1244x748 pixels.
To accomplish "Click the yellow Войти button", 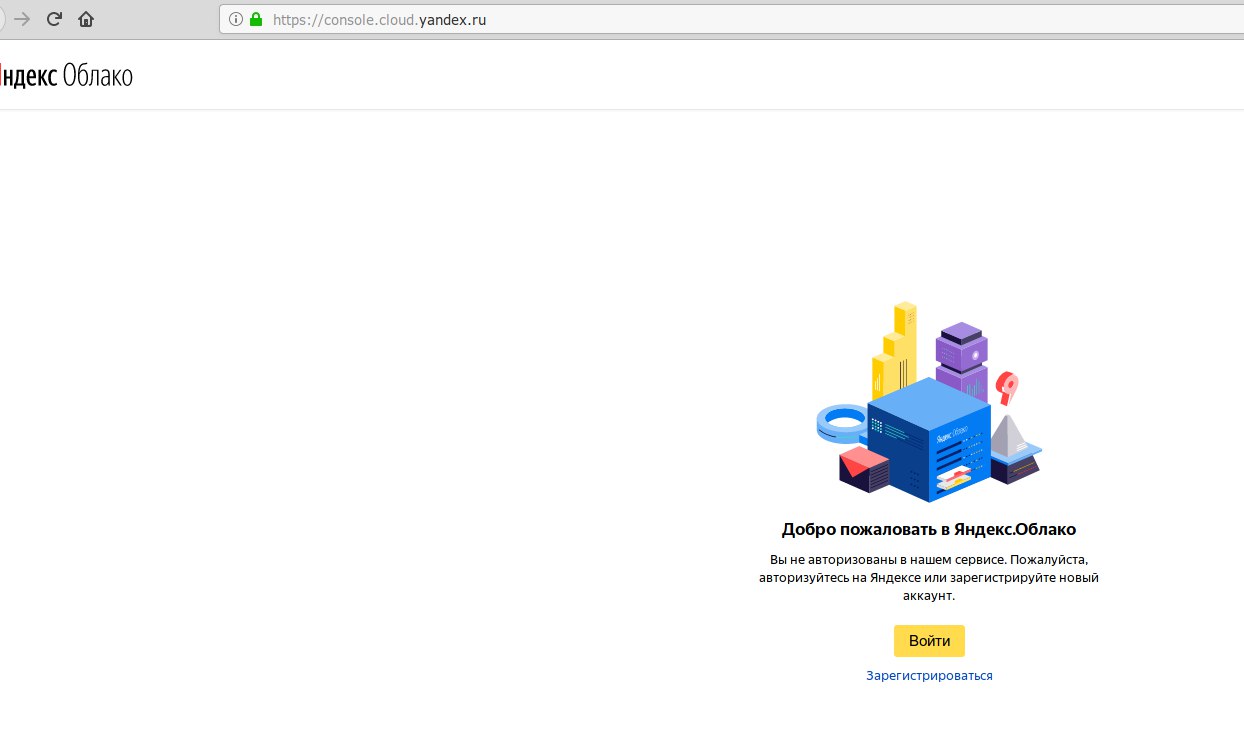I will click(929, 641).
